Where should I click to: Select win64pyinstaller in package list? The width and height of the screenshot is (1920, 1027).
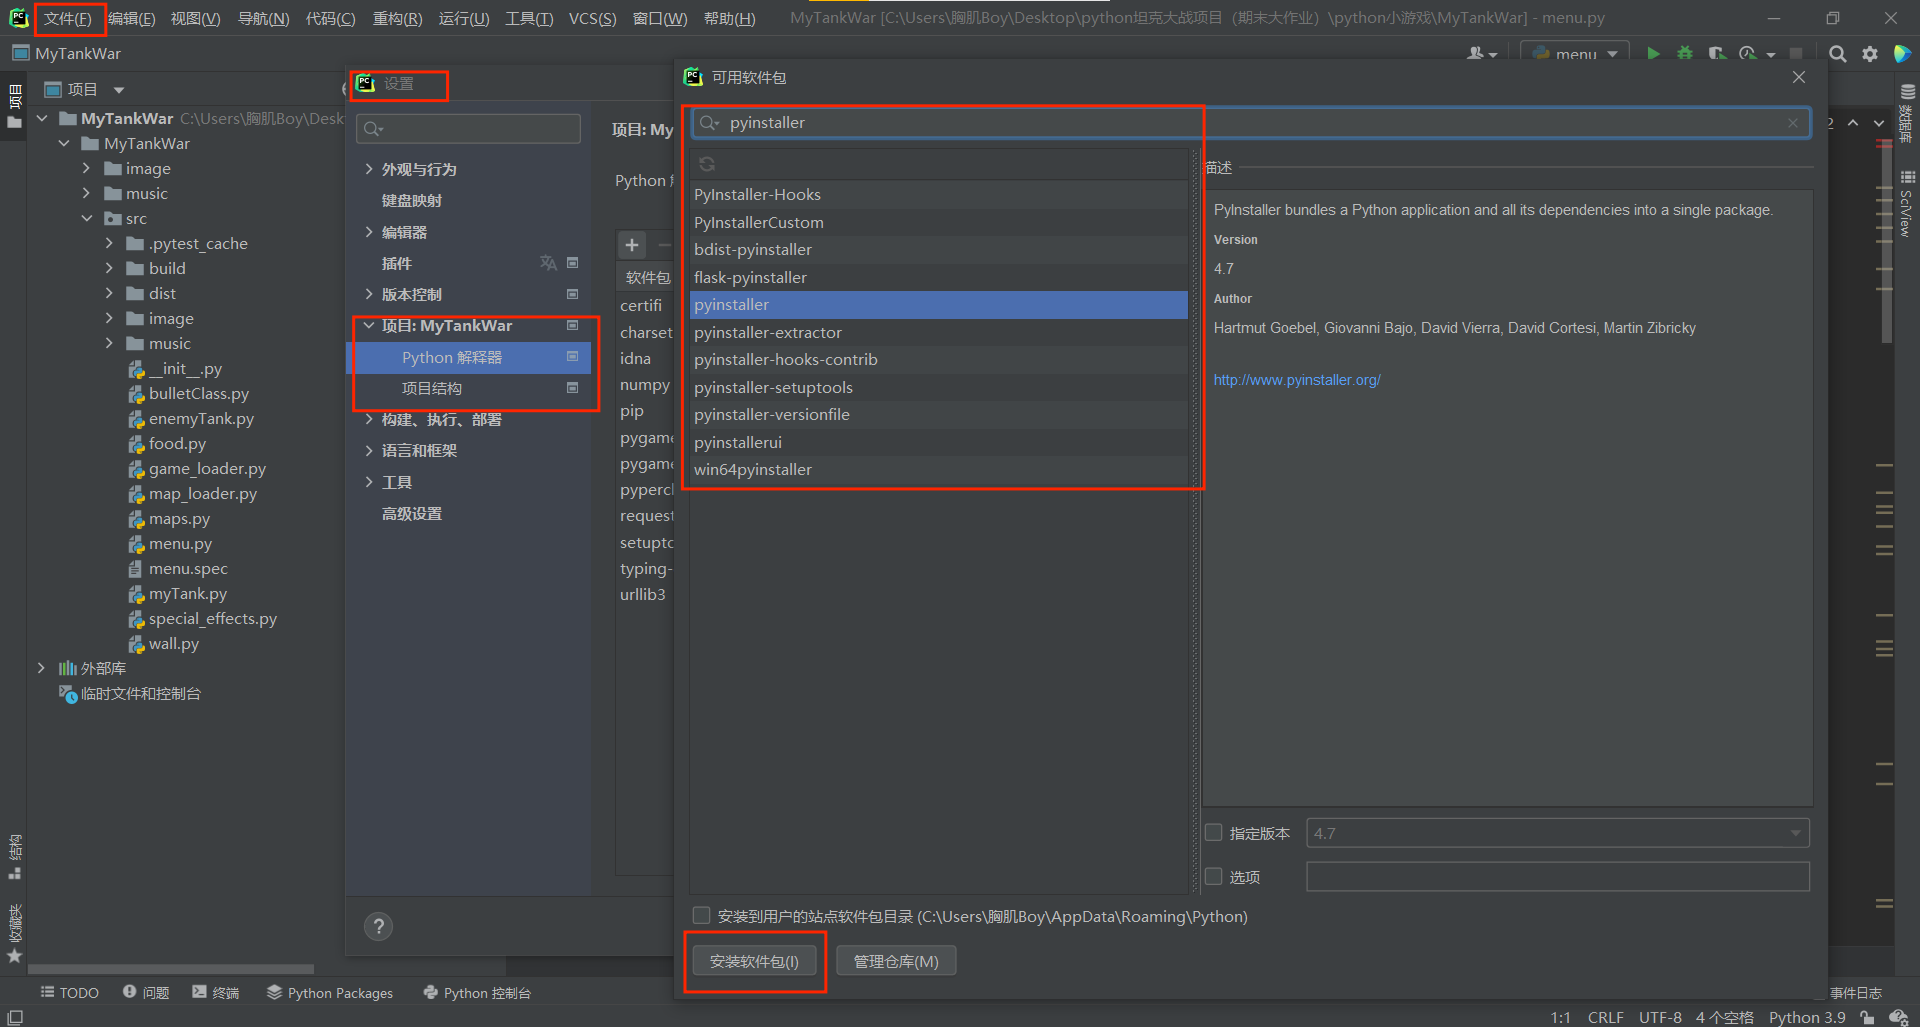939,469
